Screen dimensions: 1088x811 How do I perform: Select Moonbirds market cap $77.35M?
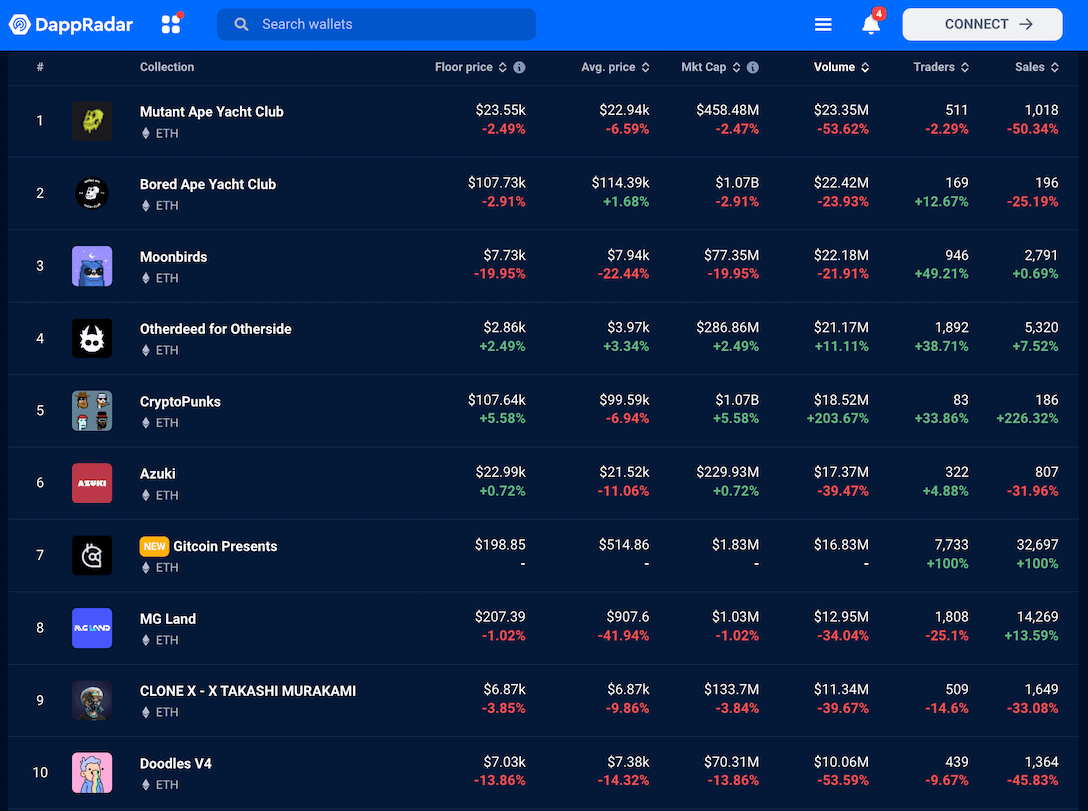tap(731, 255)
